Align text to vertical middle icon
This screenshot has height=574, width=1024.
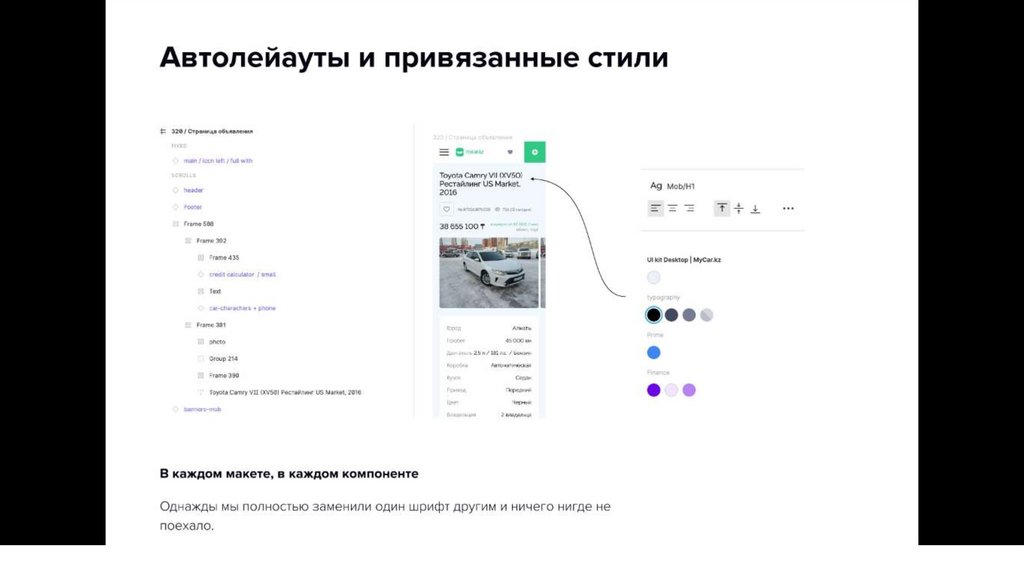[x=739, y=208]
